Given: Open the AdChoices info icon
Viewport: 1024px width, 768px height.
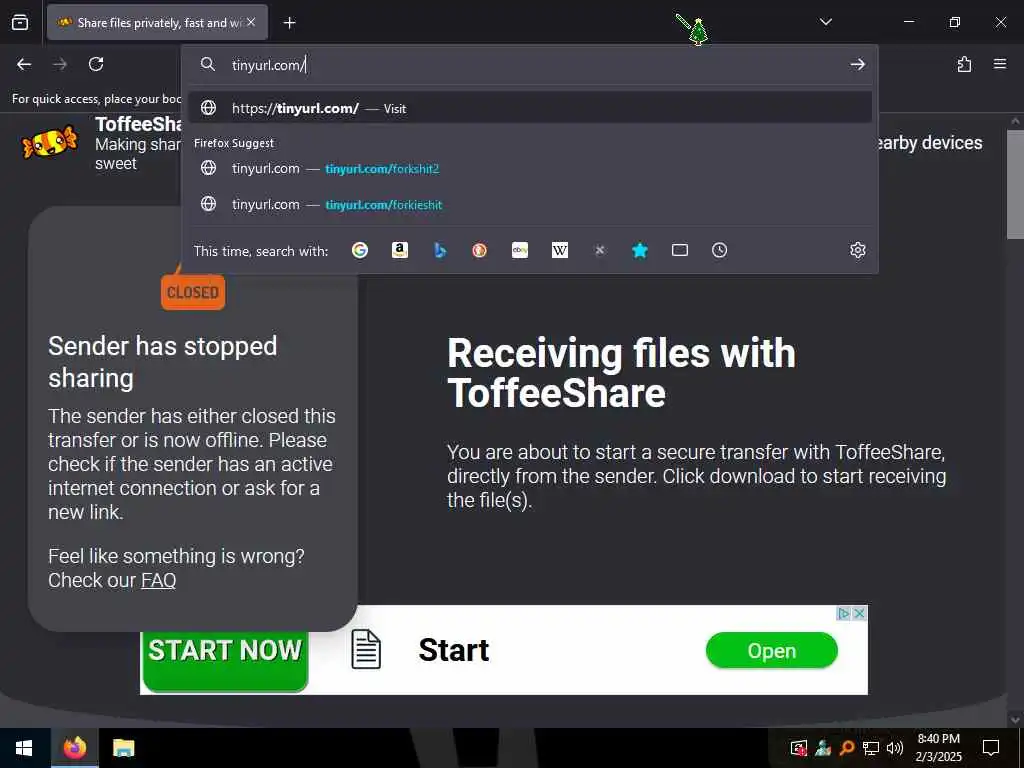Looking at the screenshot, I should point(844,613).
